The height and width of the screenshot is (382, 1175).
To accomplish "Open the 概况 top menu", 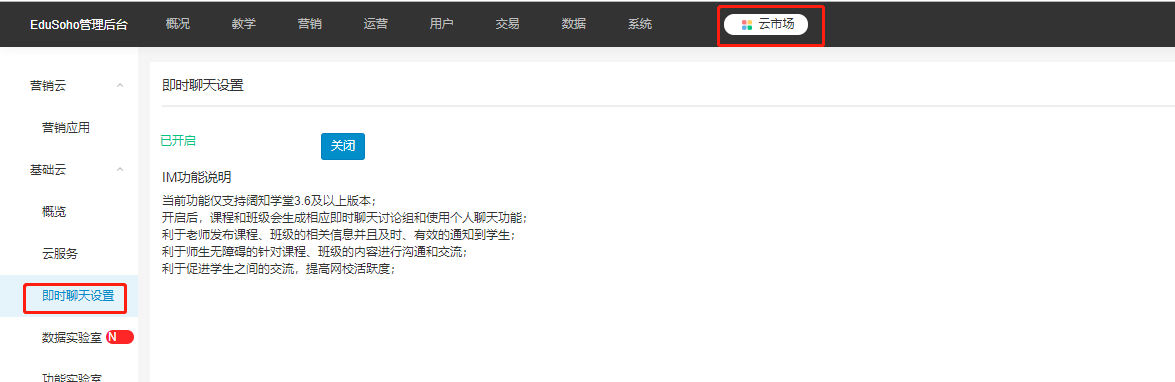I will [178, 24].
